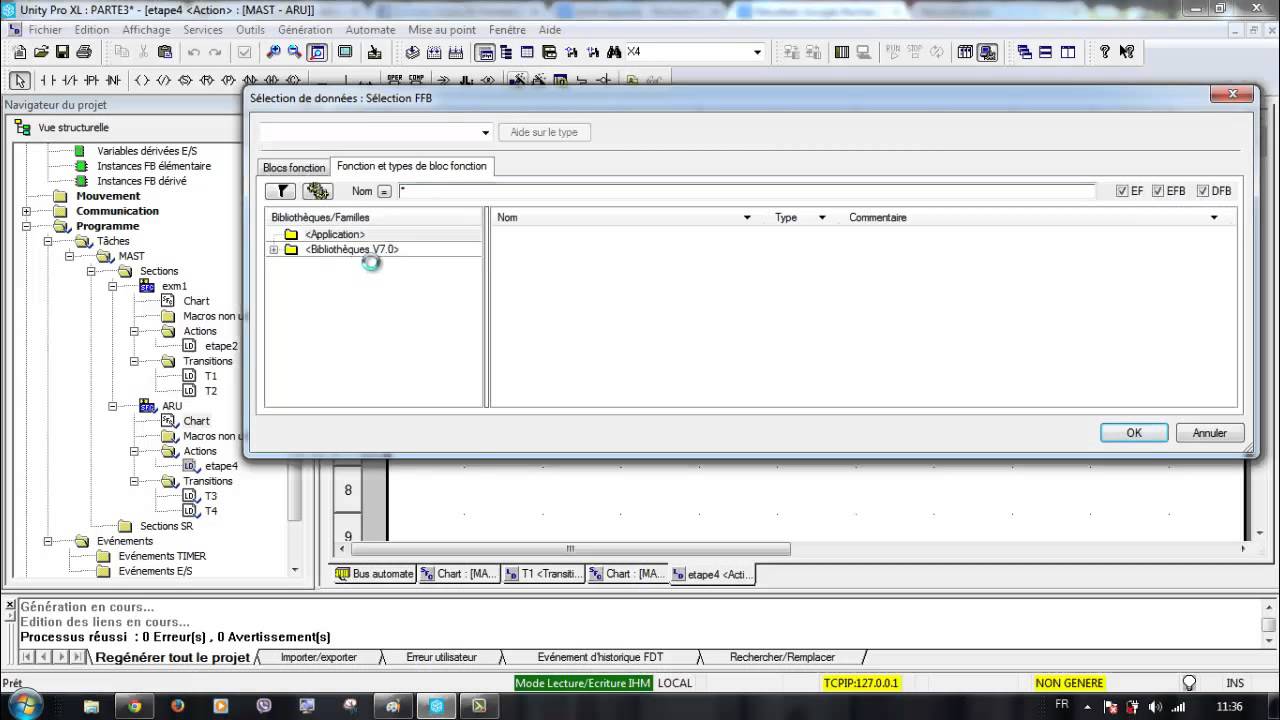
Task: Select transition T3 in project tree
Action: 211,496
